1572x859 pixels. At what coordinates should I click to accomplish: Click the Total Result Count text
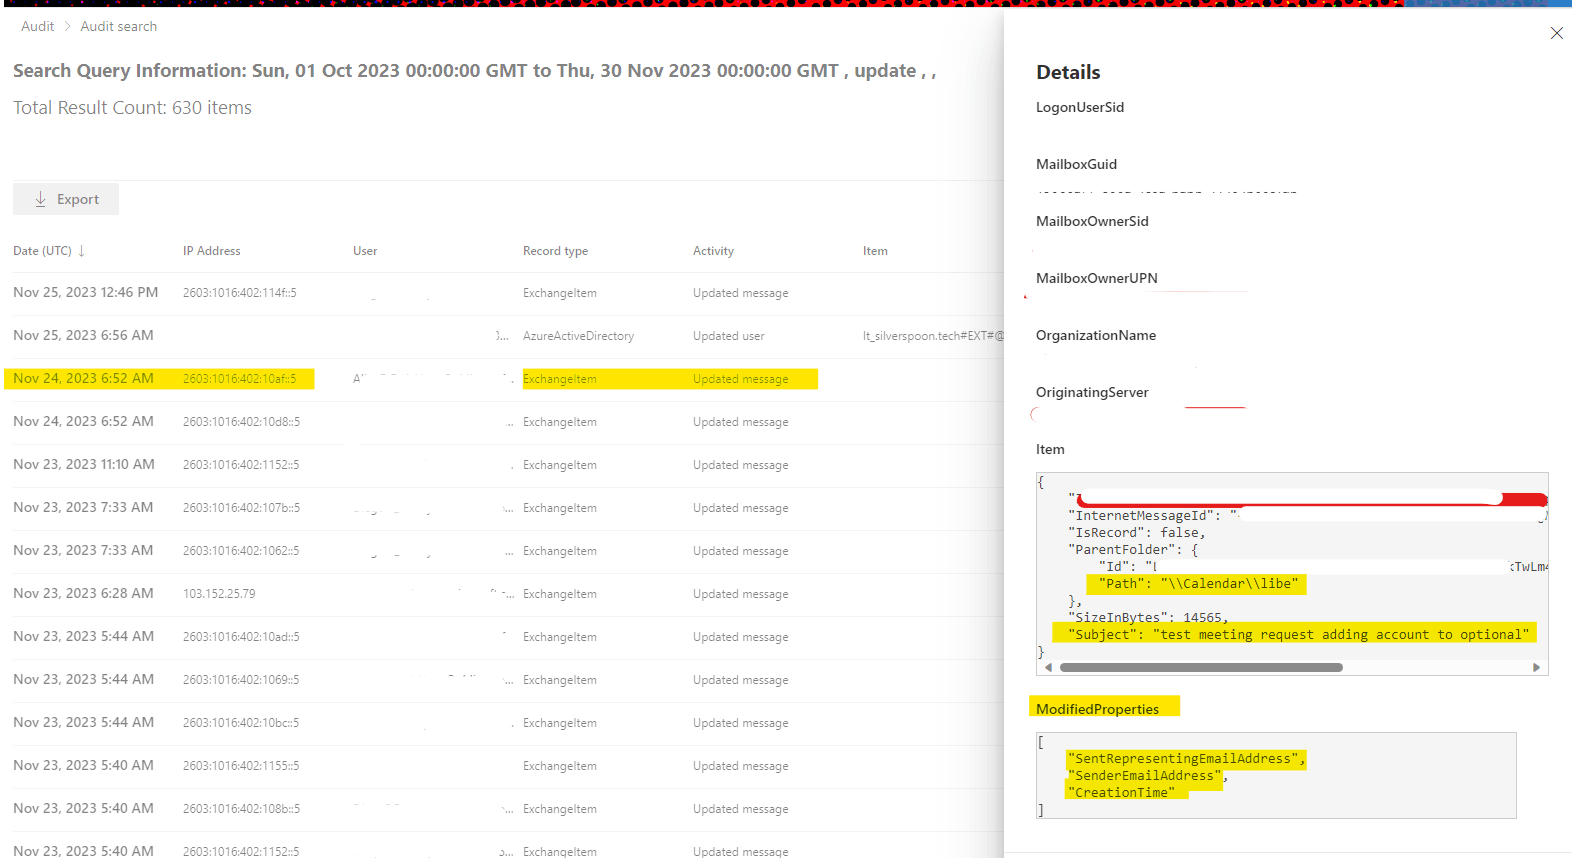[132, 108]
